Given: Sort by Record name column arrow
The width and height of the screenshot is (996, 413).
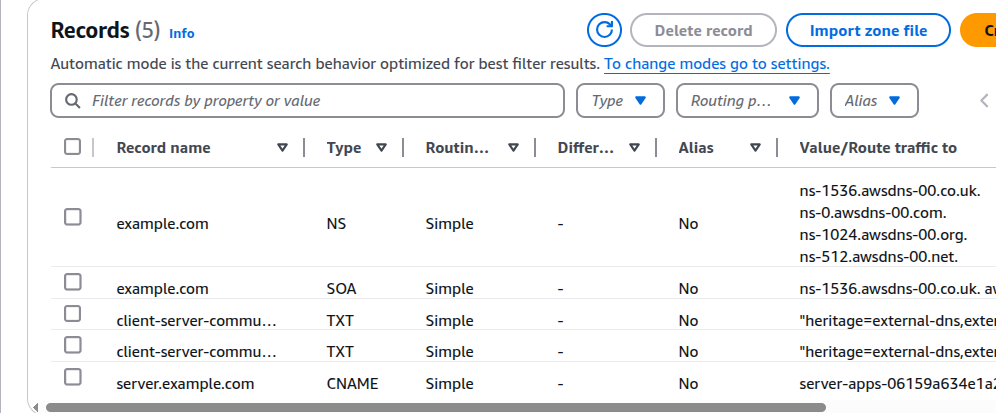Looking at the screenshot, I should [x=283, y=148].
